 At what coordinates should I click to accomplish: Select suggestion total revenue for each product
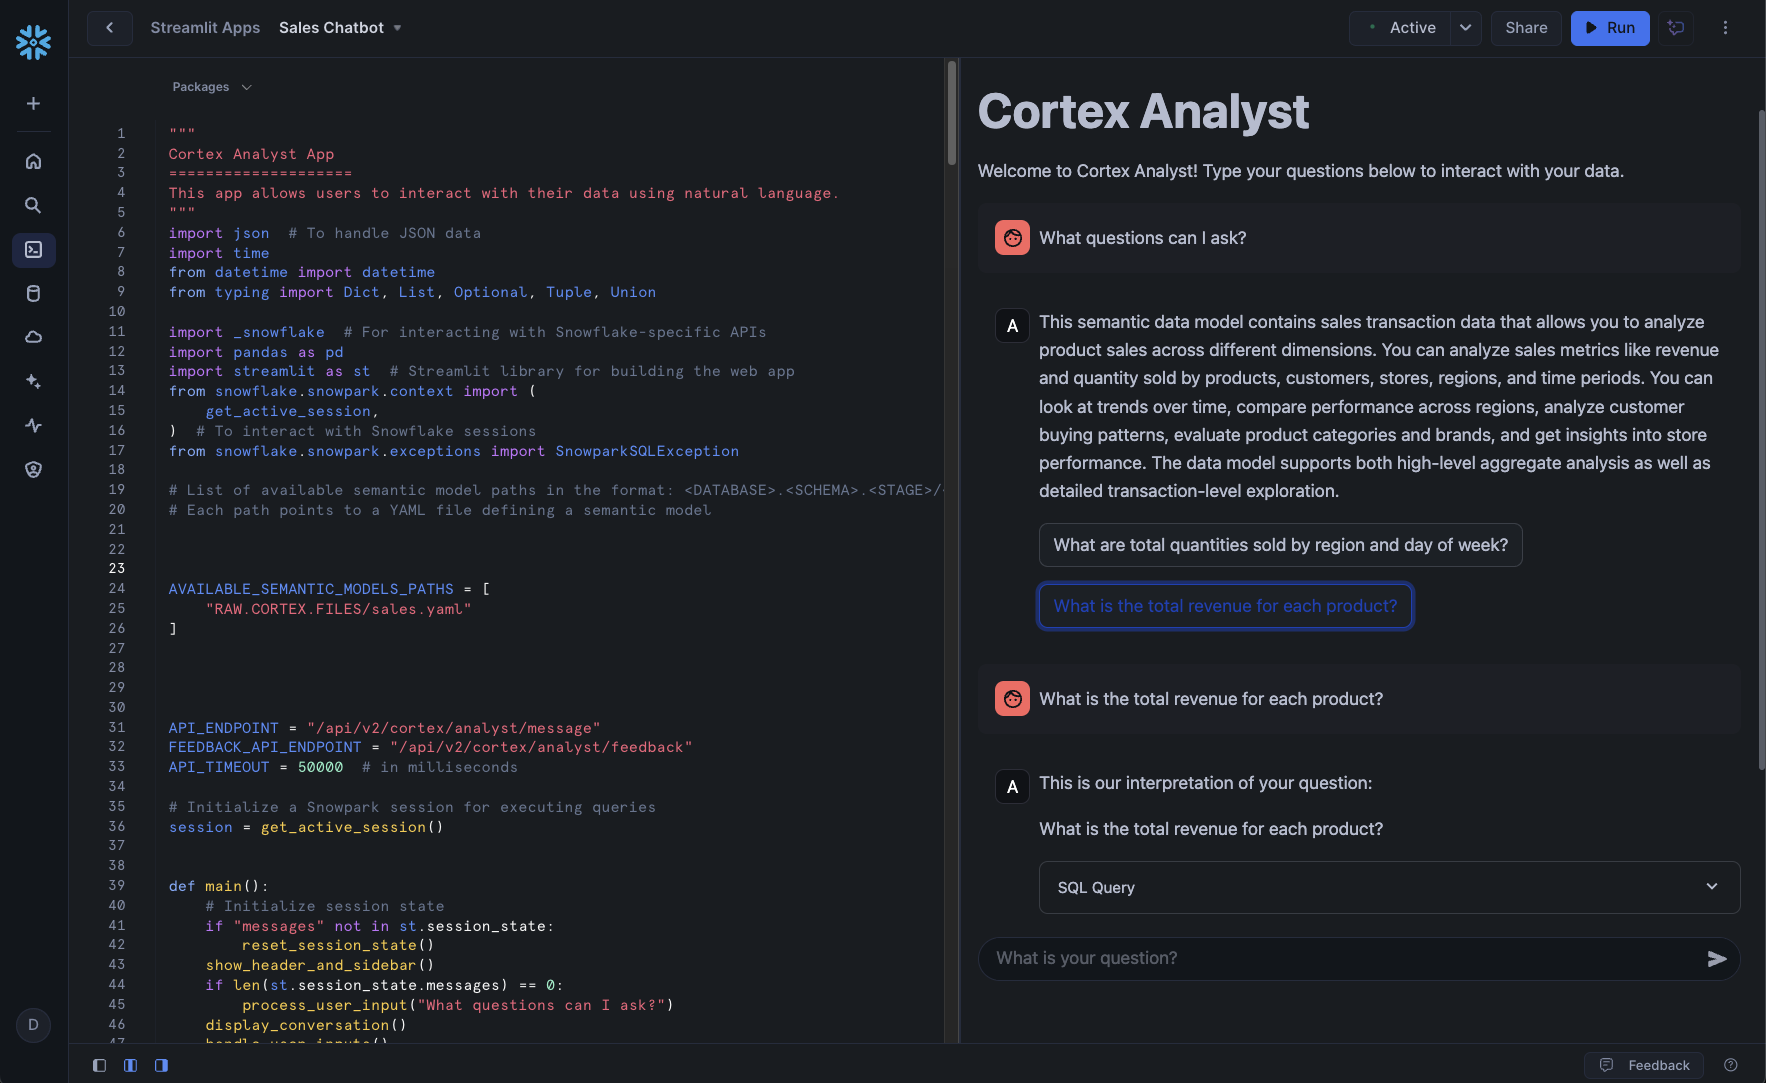pyautogui.click(x=1225, y=606)
